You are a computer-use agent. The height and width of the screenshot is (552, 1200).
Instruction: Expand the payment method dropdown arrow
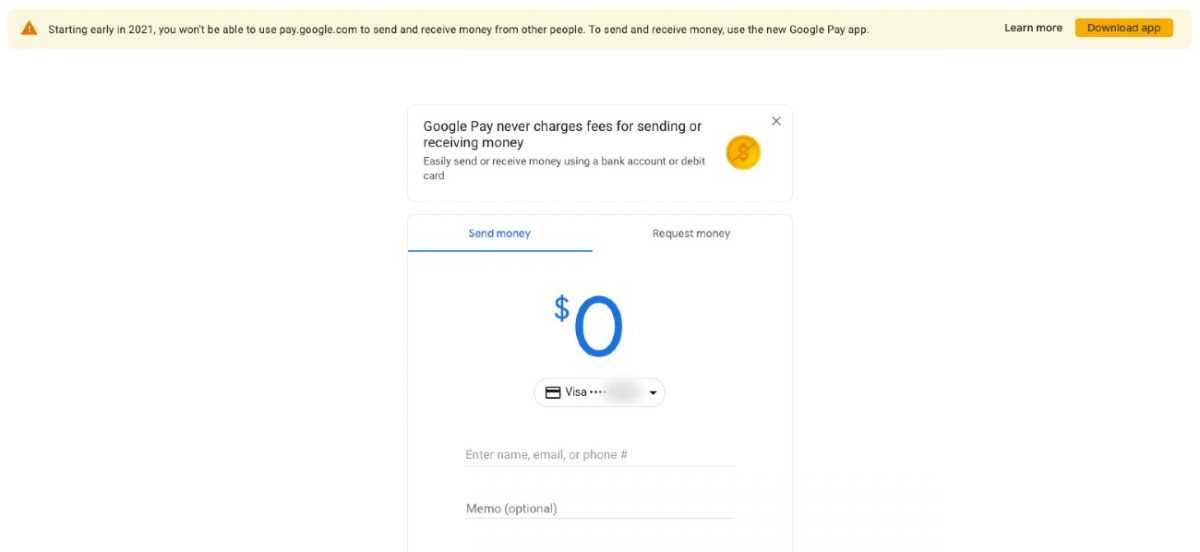[x=653, y=393]
